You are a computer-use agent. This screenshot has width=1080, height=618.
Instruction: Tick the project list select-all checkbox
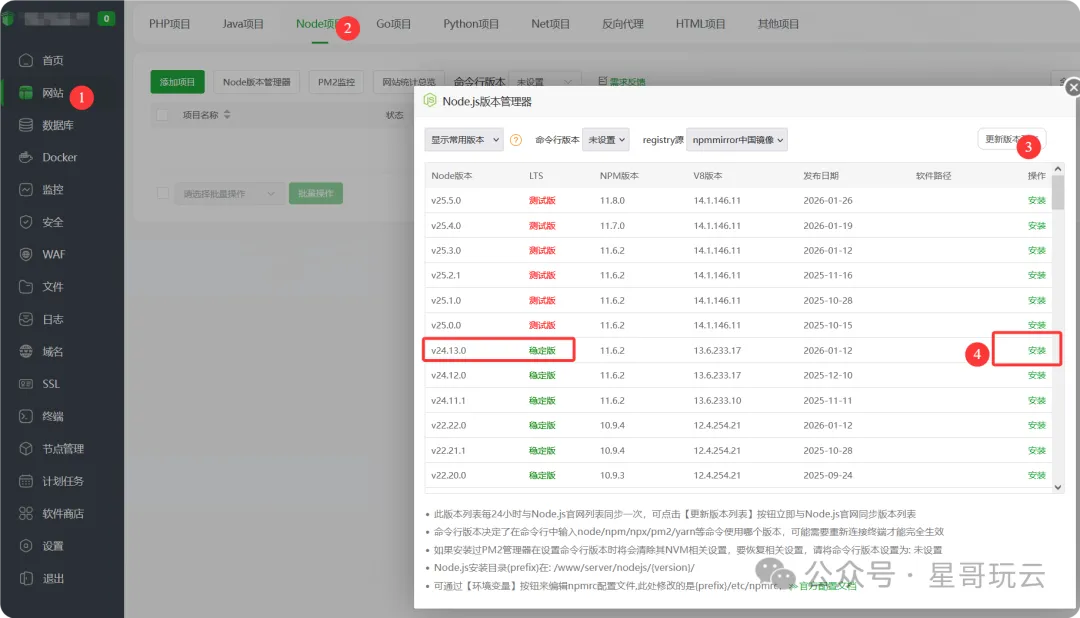[x=161, y=114]
